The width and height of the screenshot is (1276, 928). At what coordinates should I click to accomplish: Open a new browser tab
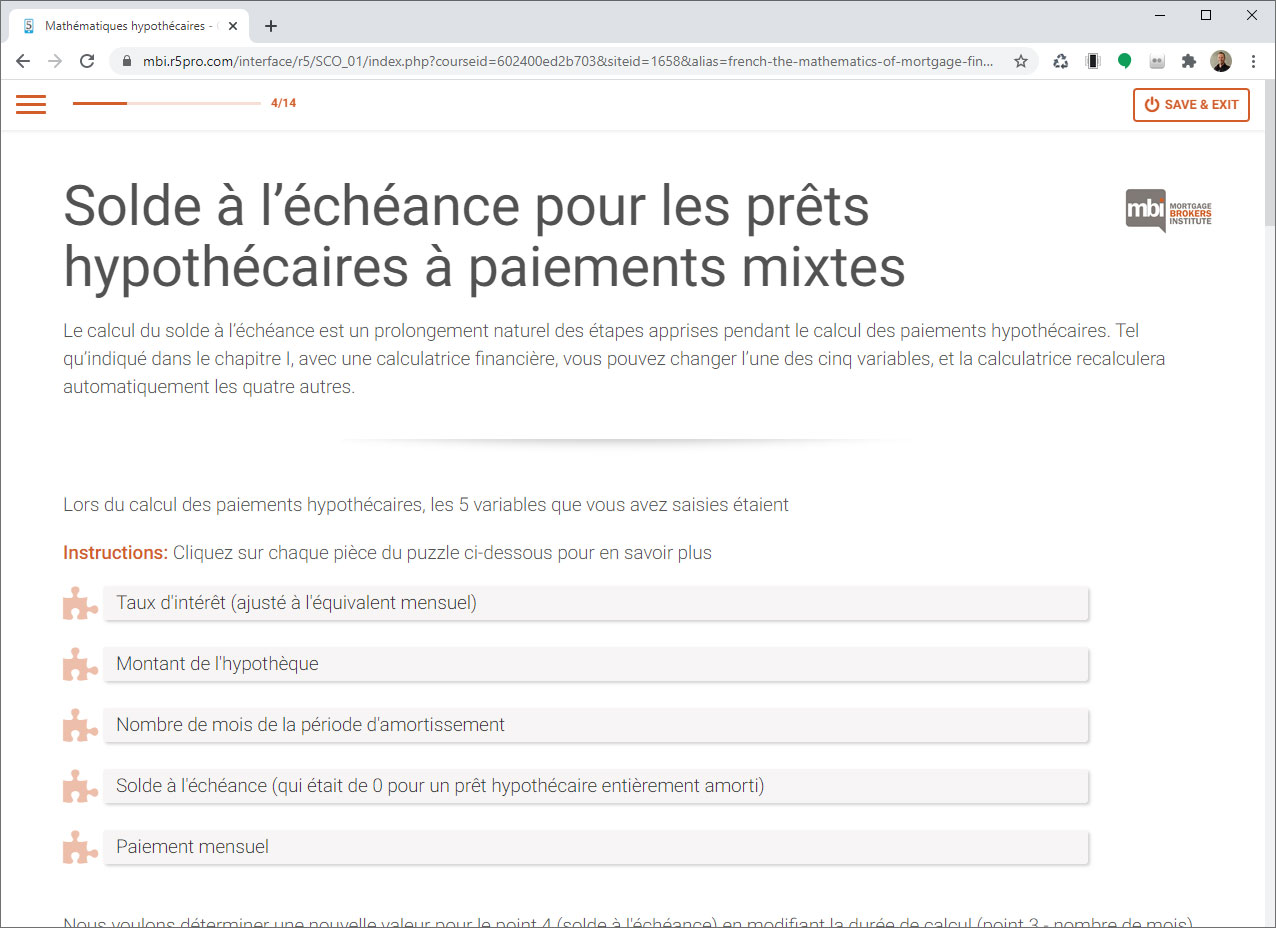270,26
